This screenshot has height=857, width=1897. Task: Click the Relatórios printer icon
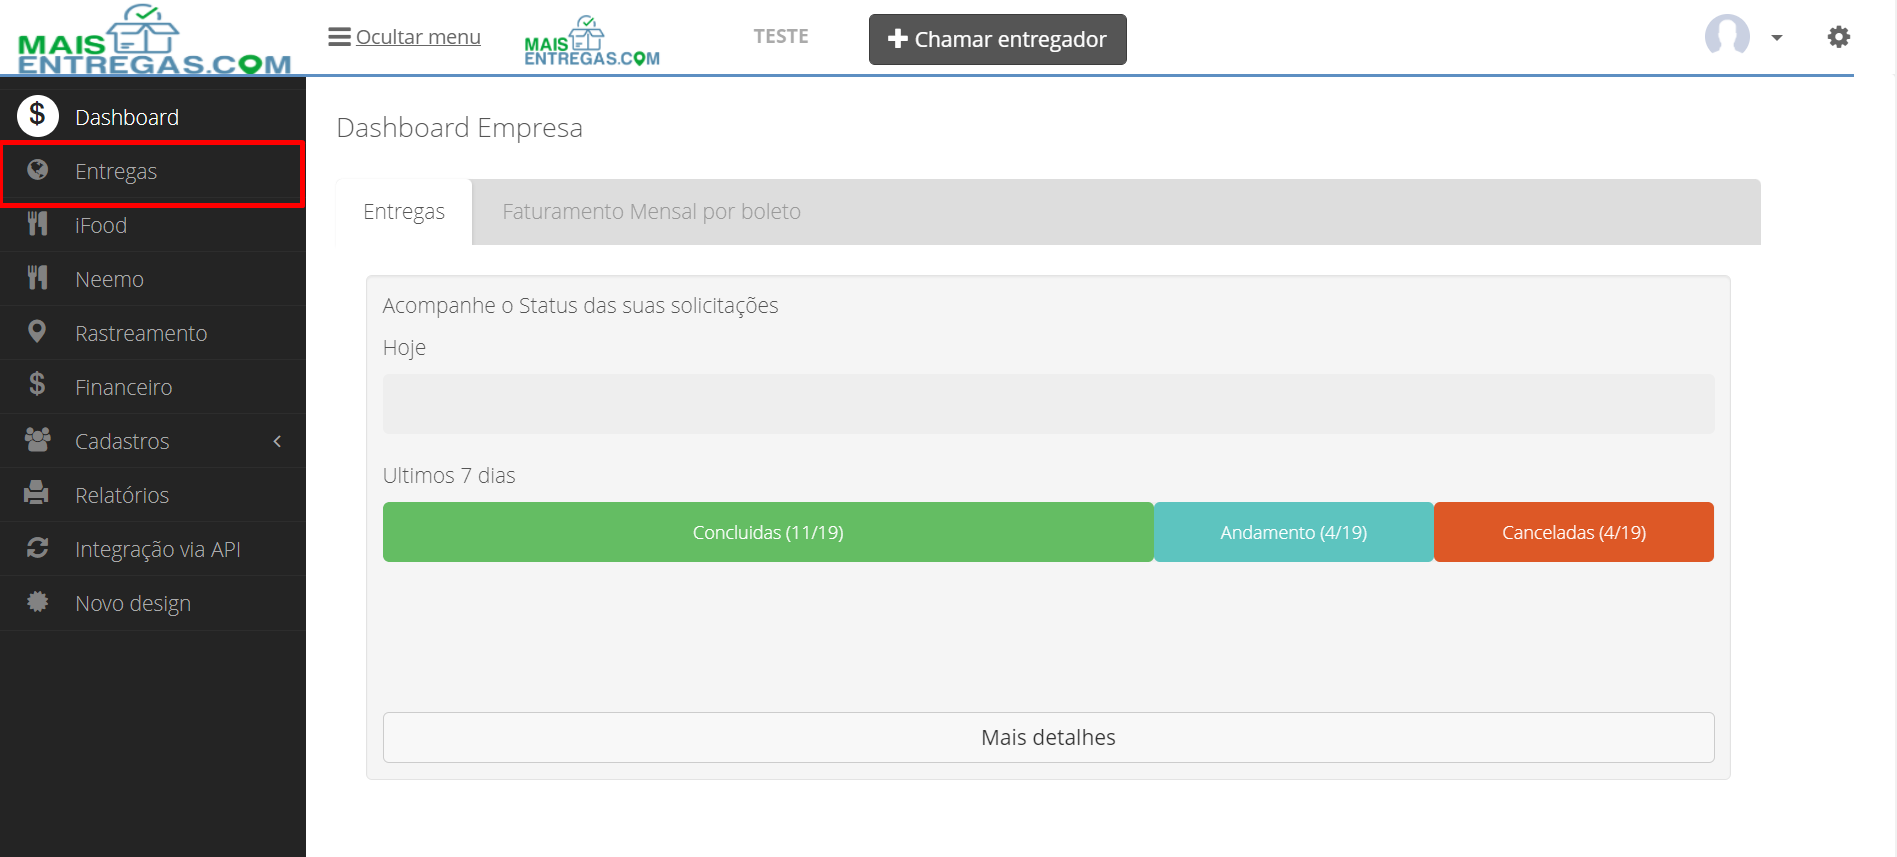click(x=37, y=493)
